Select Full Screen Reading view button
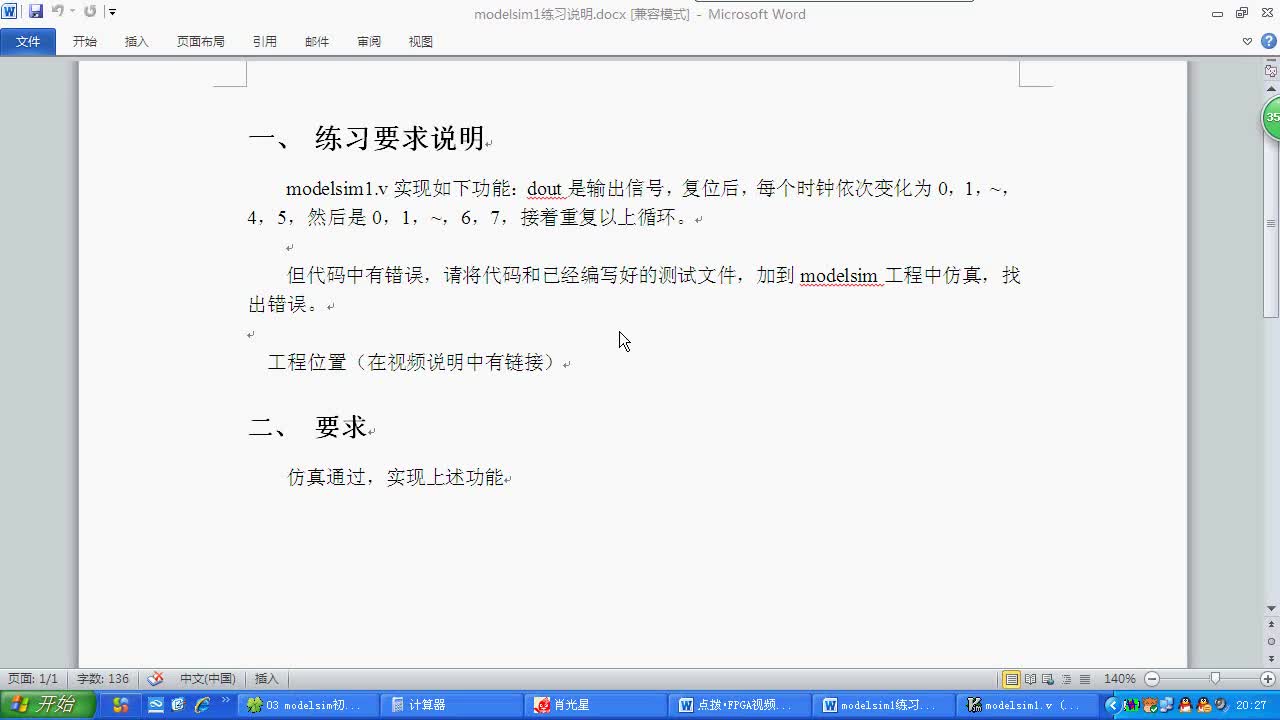Viewport: 1280px width, 720px height. pos(1030,679)
